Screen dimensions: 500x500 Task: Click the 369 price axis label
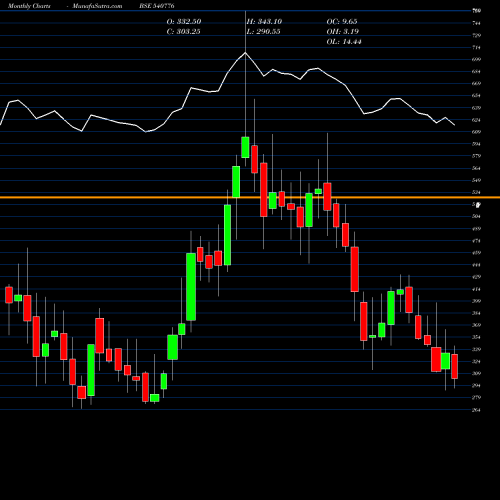pyautogui.click(x=476, y=325)
